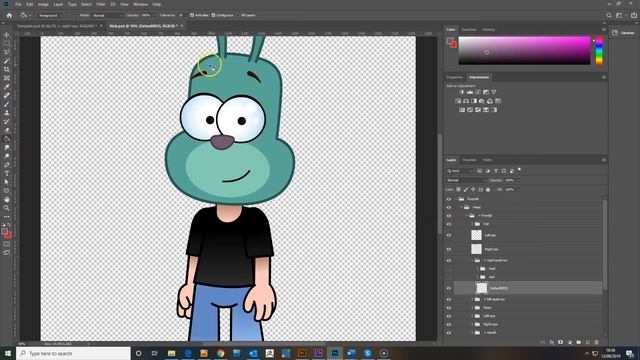Open the layer blend mode dropdown

pos(466,180)
